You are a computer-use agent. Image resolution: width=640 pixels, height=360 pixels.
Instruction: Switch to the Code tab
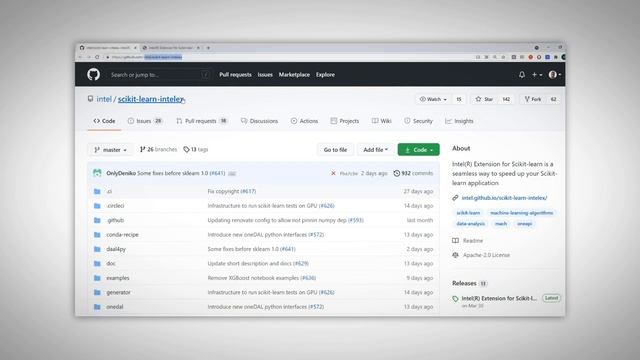(x=104, y=121)
